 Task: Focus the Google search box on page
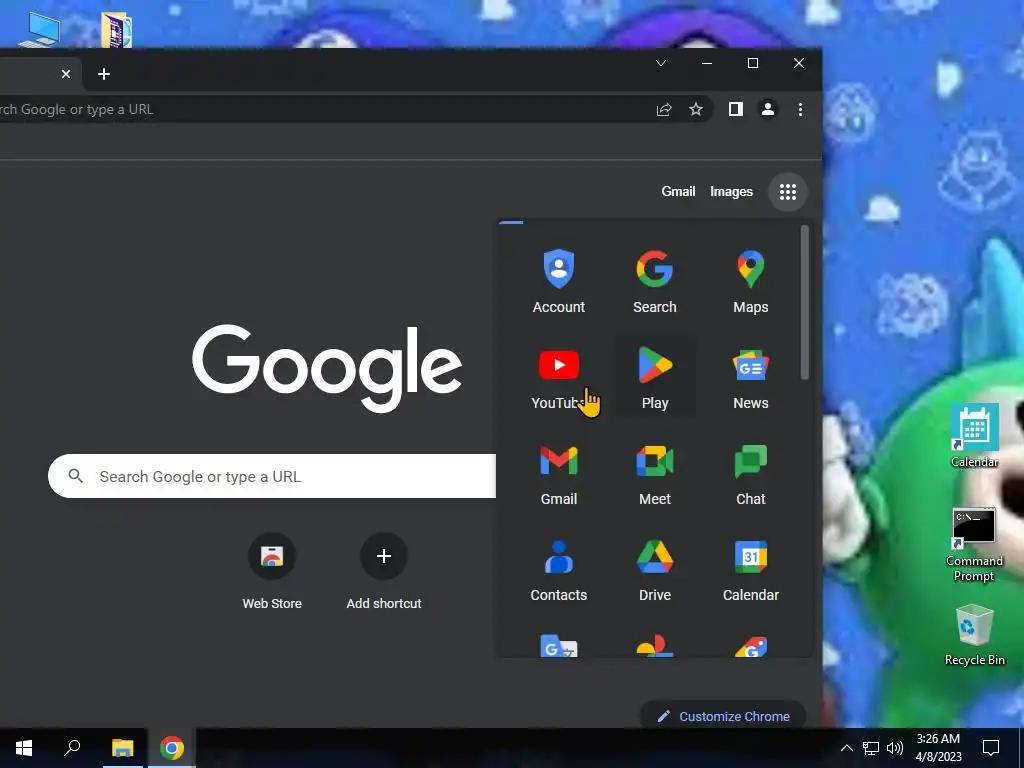[272, 476]
